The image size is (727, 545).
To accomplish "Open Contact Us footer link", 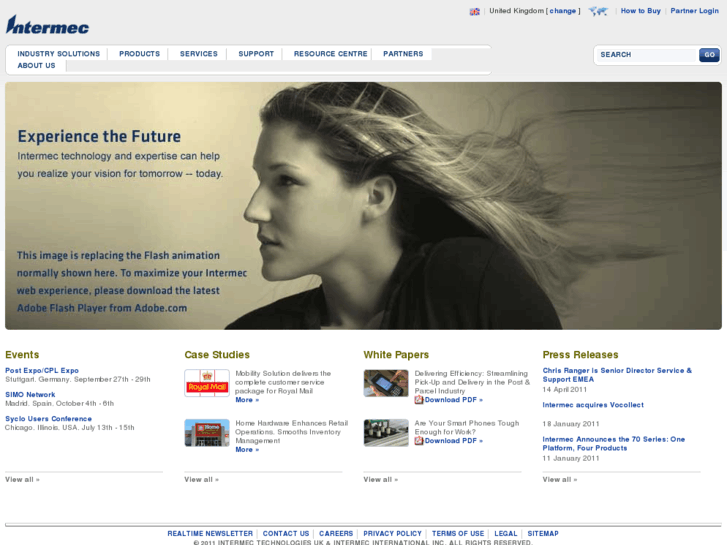I will coord(286,534).
